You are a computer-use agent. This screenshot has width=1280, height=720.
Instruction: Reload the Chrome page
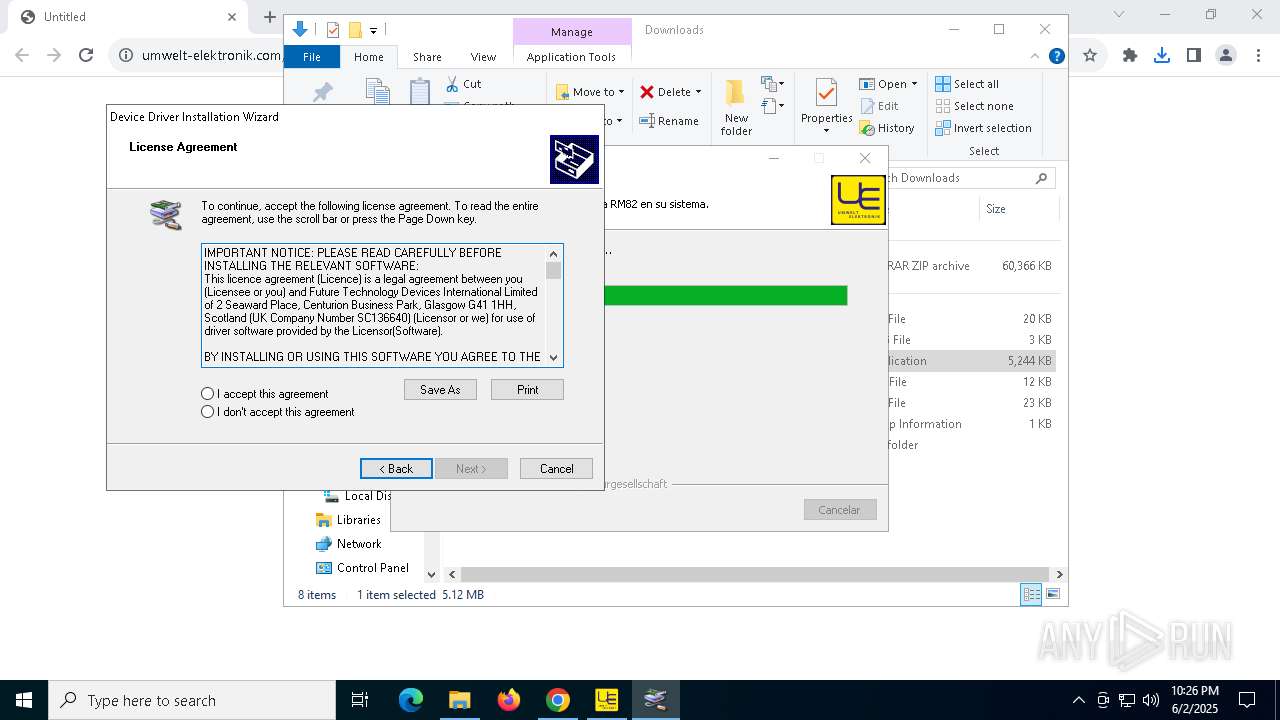(86, 56)
